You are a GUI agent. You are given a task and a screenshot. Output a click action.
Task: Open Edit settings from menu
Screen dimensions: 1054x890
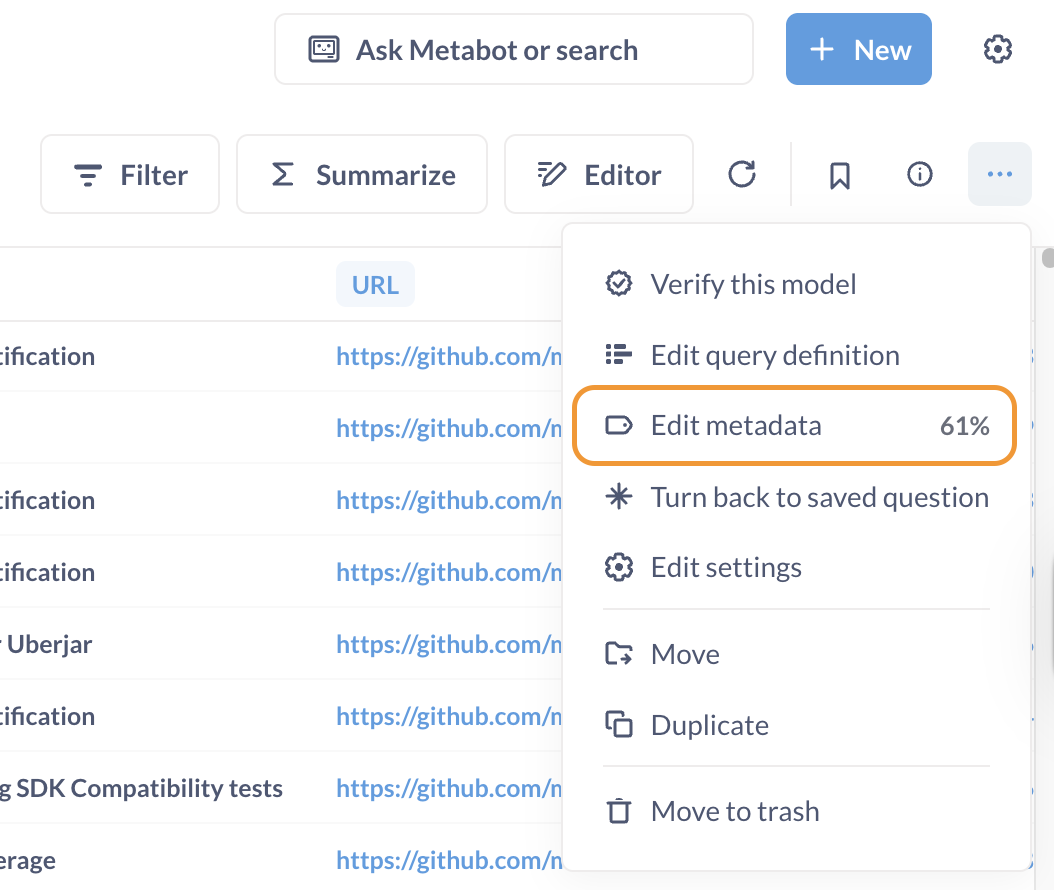(726, 568)
